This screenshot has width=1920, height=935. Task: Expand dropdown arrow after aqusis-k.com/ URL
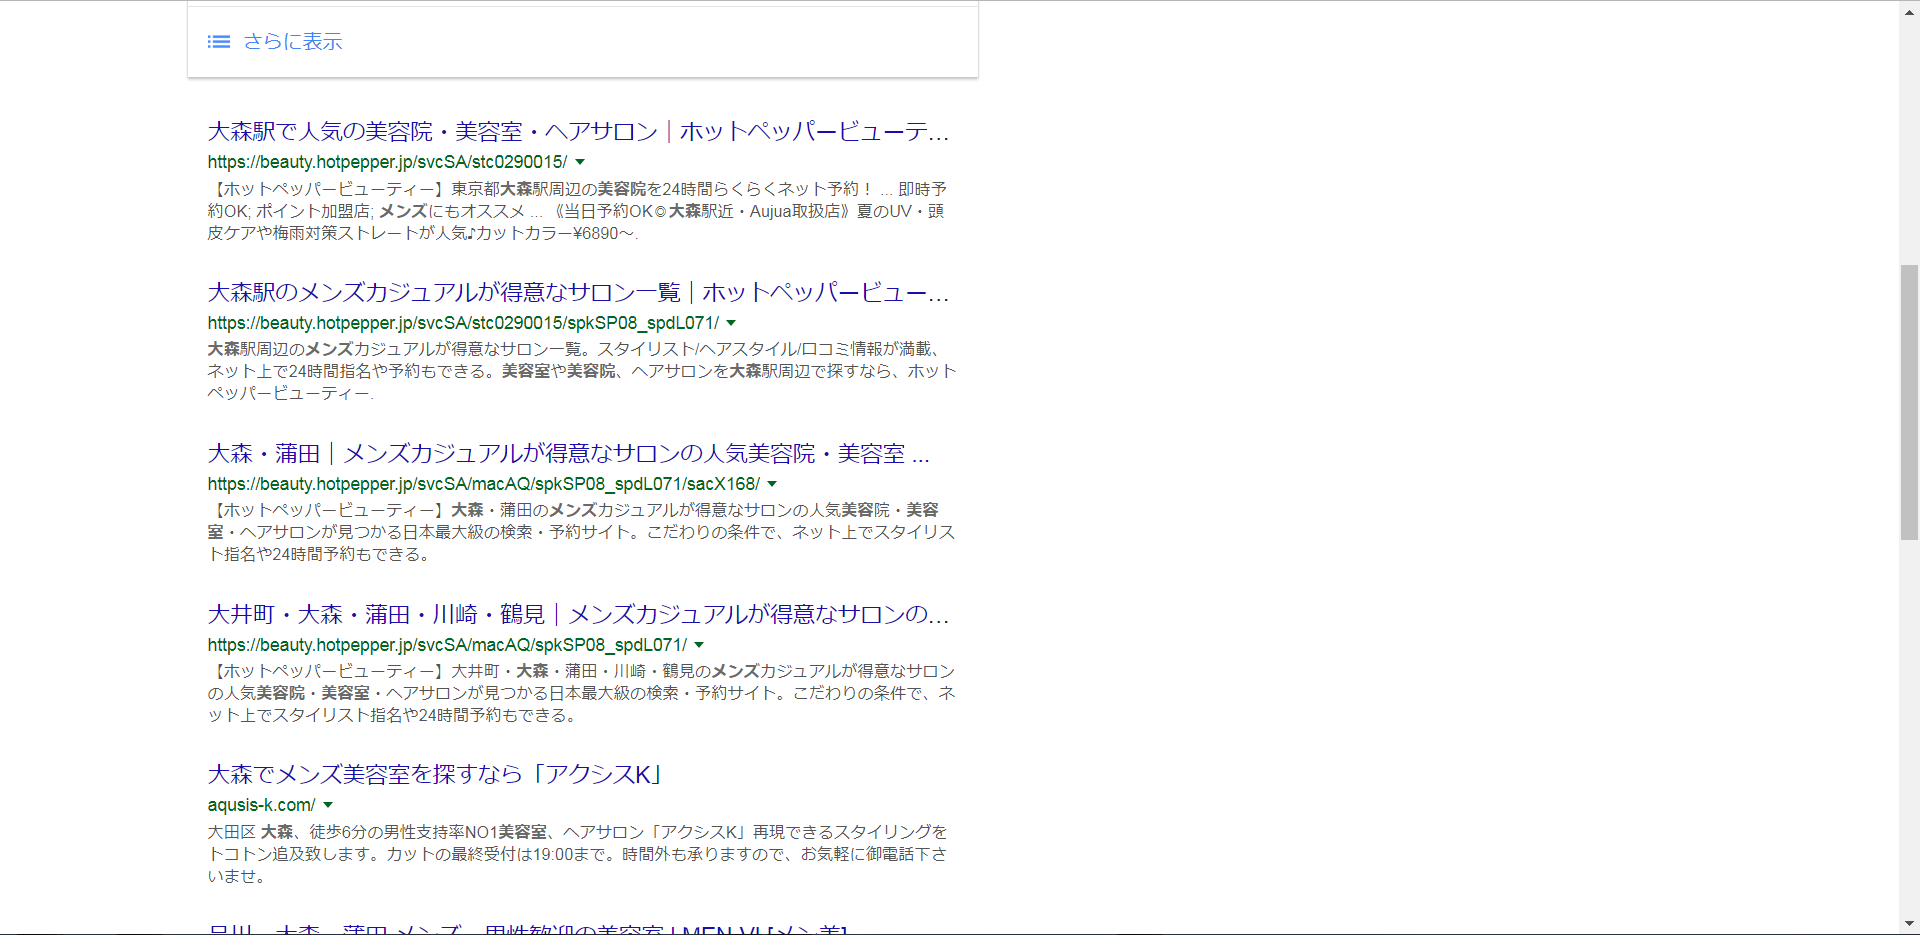(x=328, y=805)
